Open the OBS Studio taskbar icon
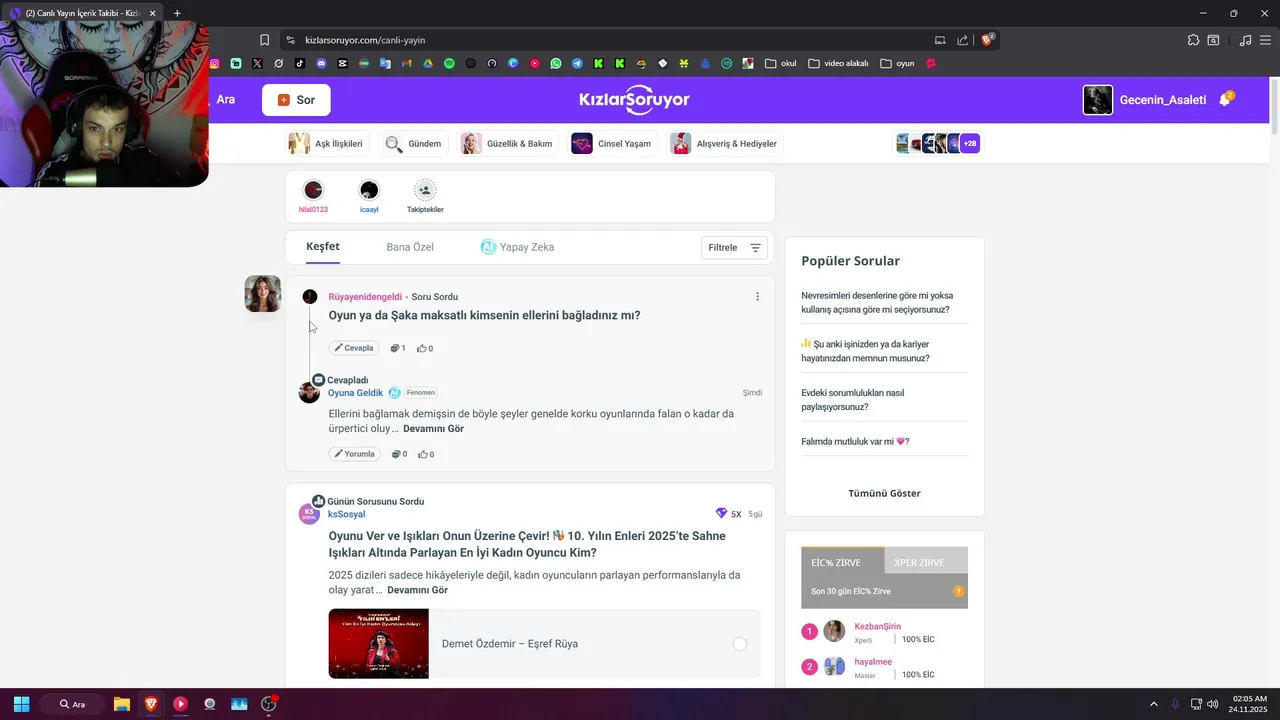 tap(269, 704)
